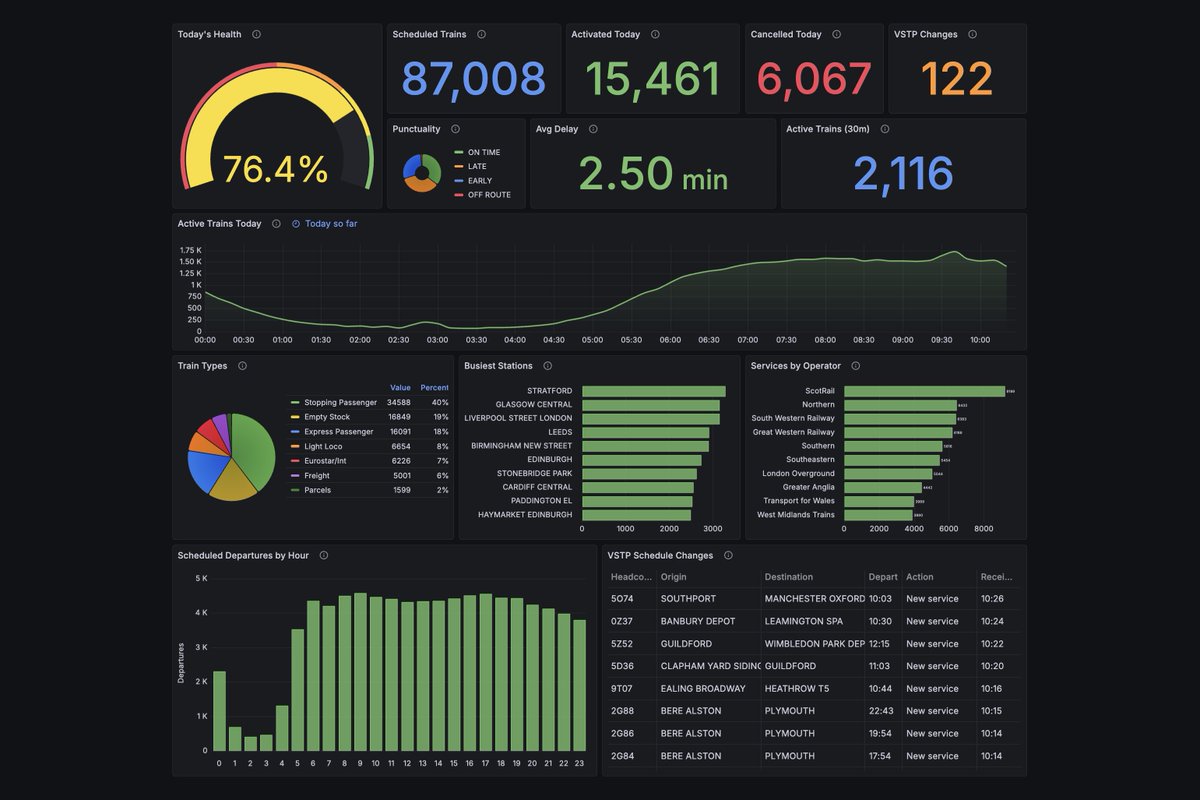Open Scheduled Trains panel title menu

[429, 34]
